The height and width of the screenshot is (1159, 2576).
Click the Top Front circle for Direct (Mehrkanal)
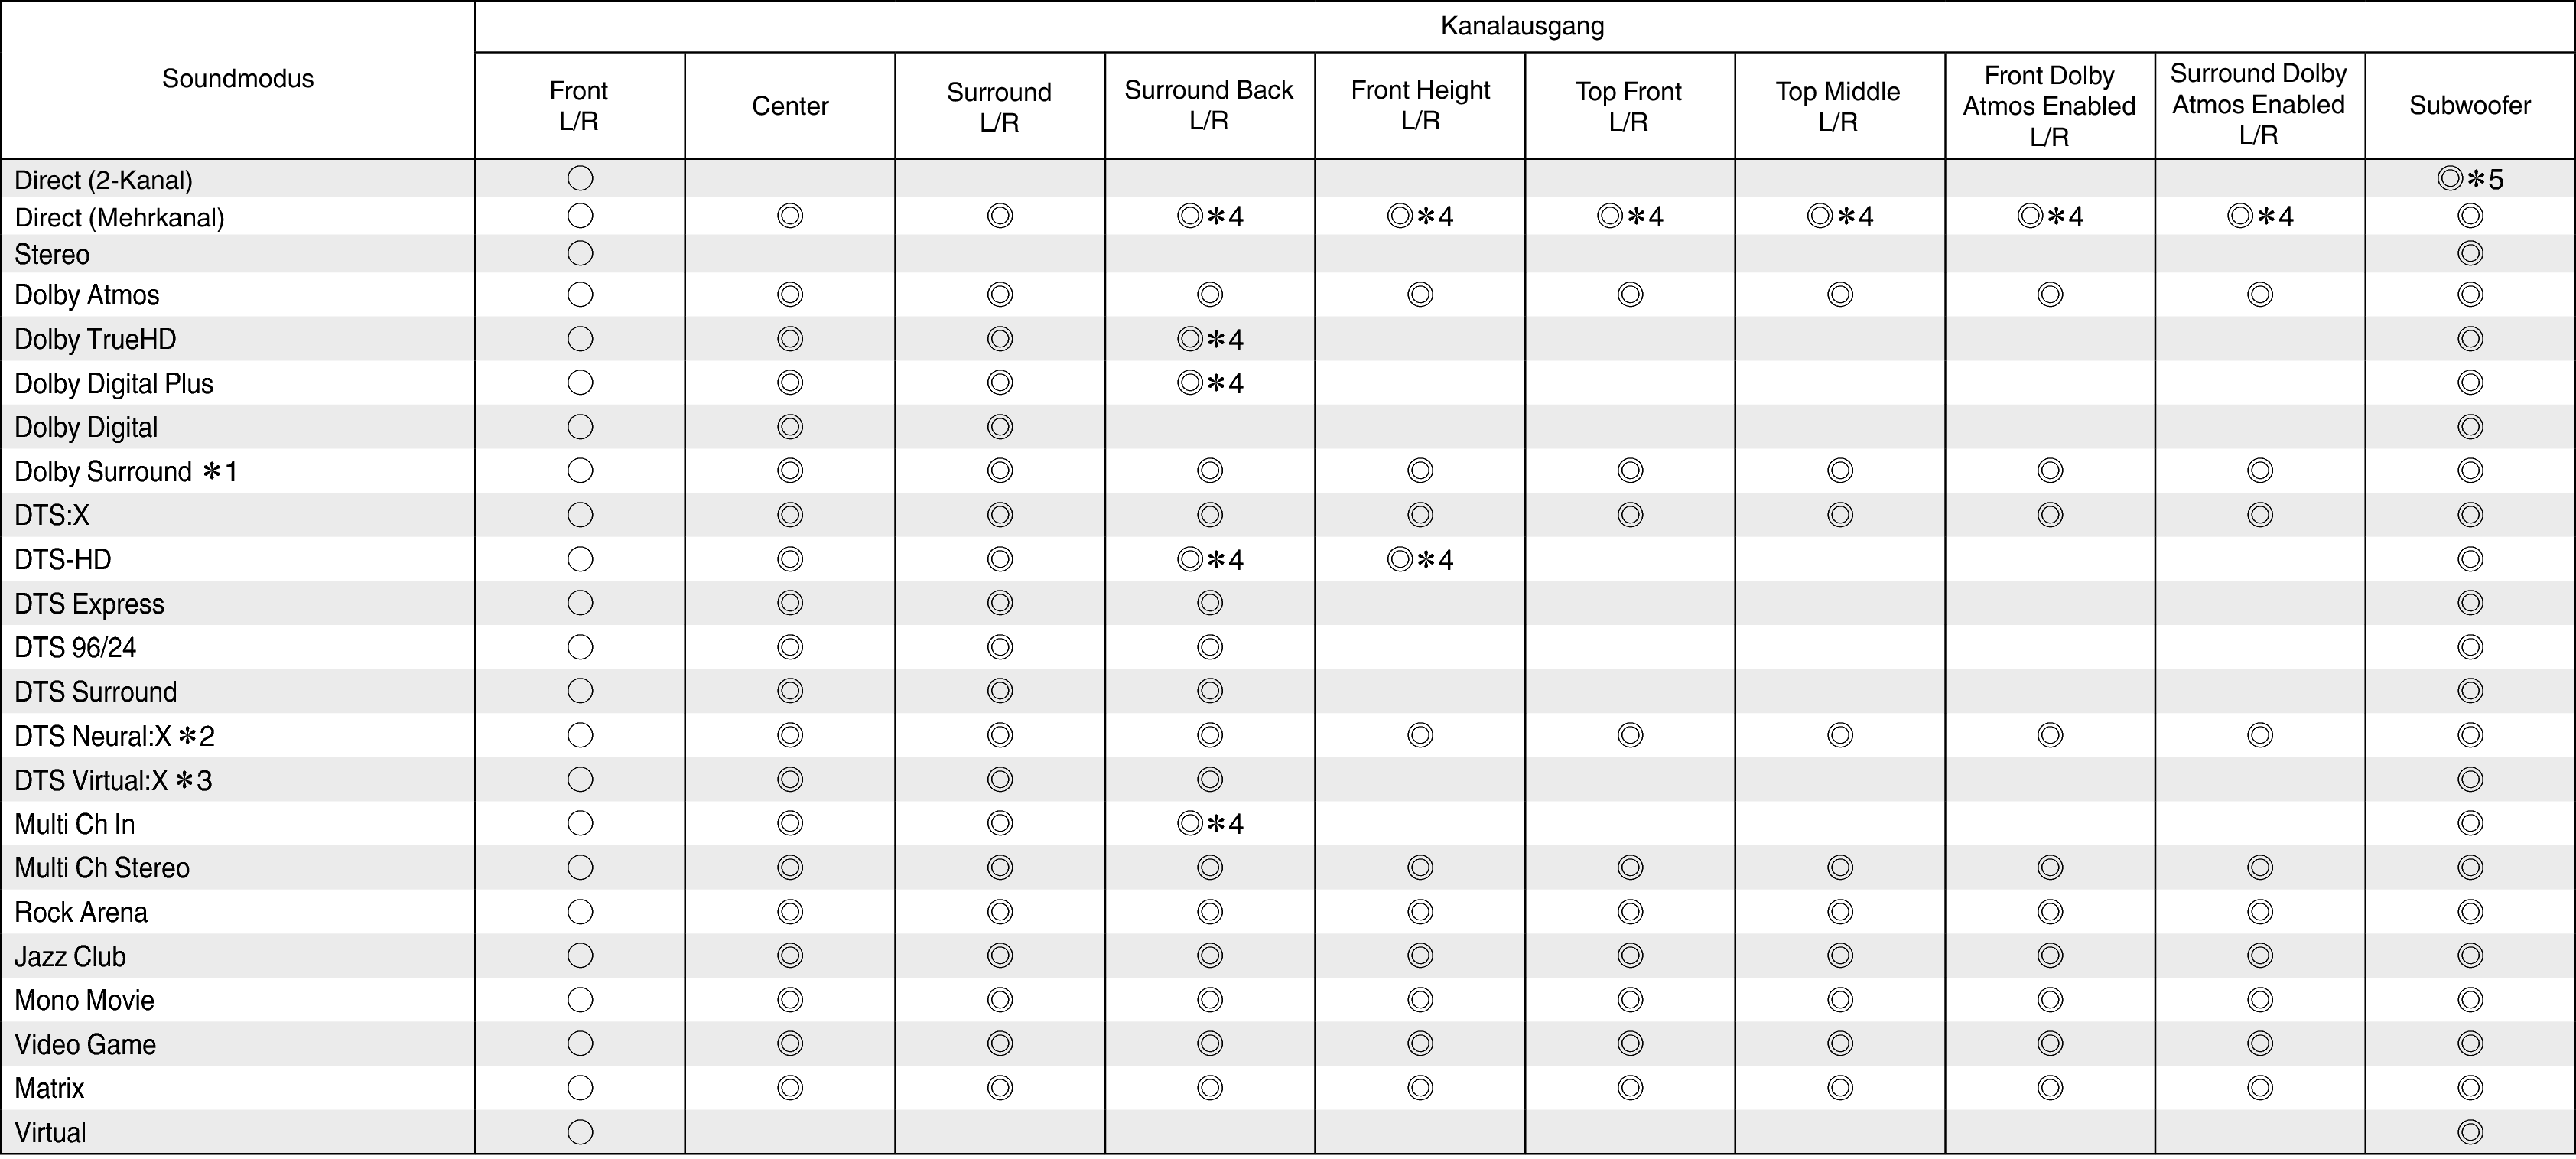(x=1610, y=216)
